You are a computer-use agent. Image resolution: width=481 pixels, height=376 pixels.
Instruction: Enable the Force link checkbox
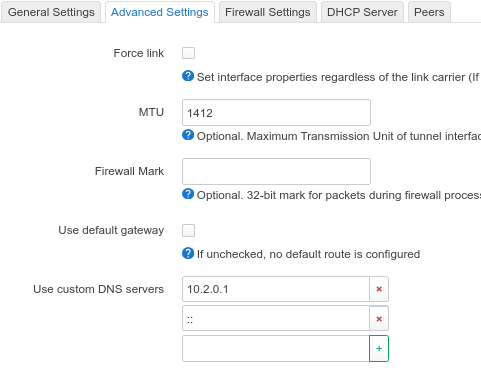(x=188, y=53)
